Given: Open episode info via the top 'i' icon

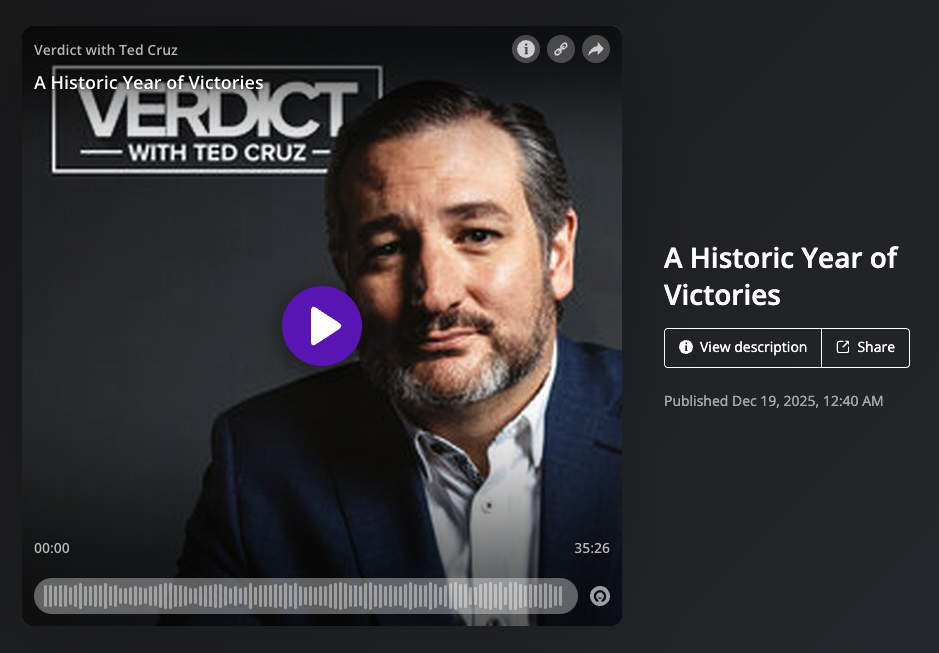Looking at the screenshot, I should [526, 49].
